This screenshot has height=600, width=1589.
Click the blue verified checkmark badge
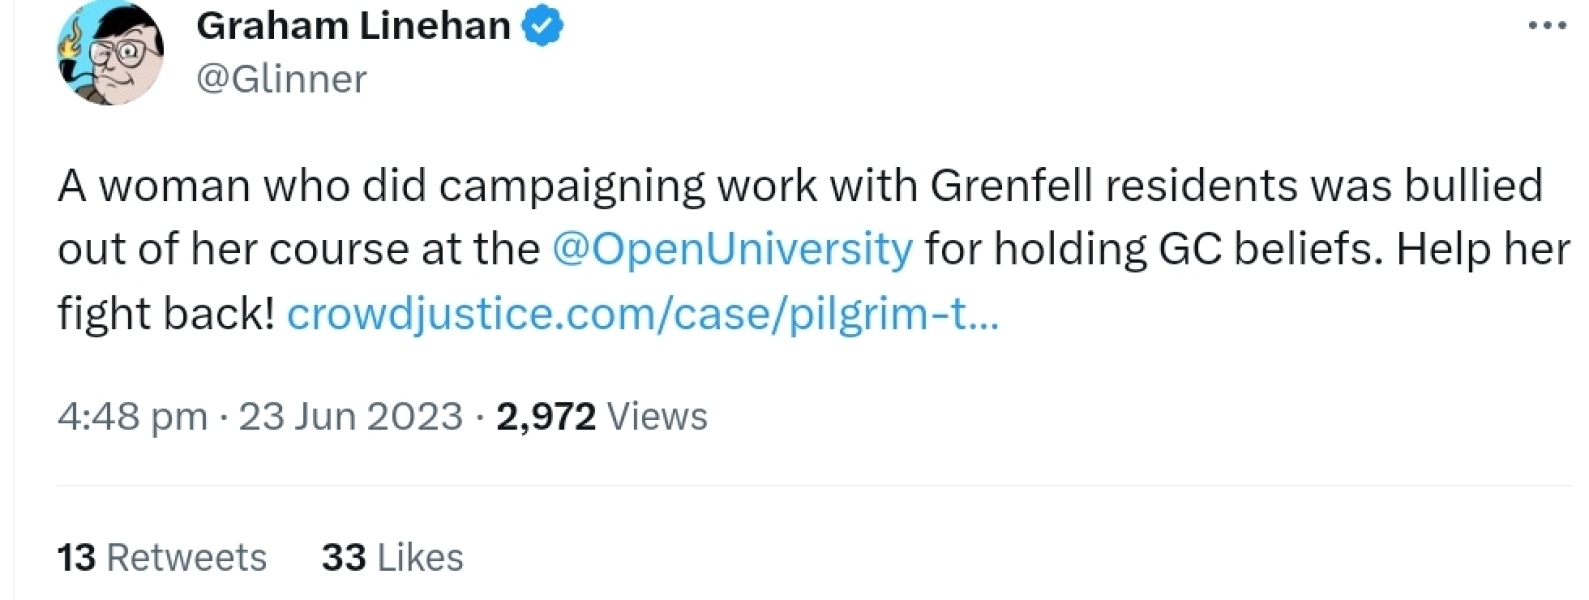[543, 26]
